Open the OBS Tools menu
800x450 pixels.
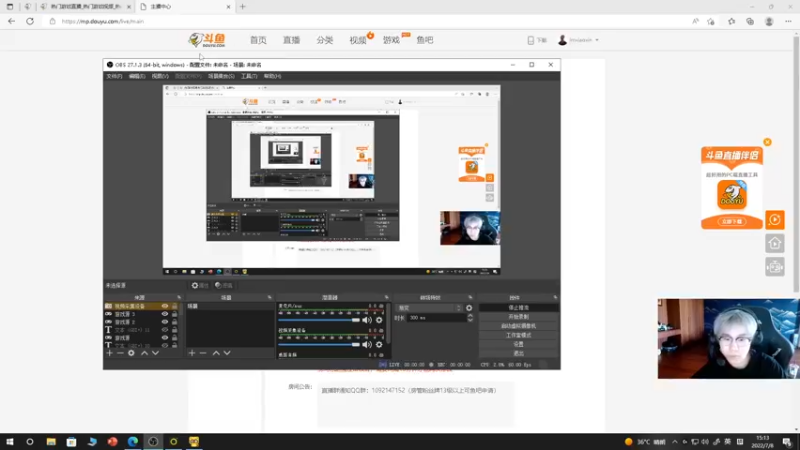click(249, 76)
